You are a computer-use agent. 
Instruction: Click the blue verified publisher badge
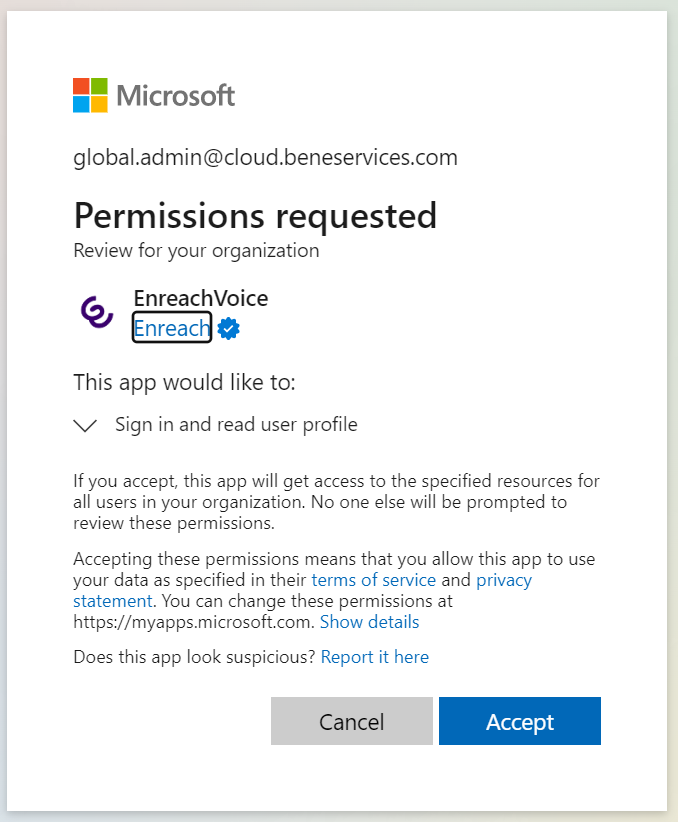[229, 329]
